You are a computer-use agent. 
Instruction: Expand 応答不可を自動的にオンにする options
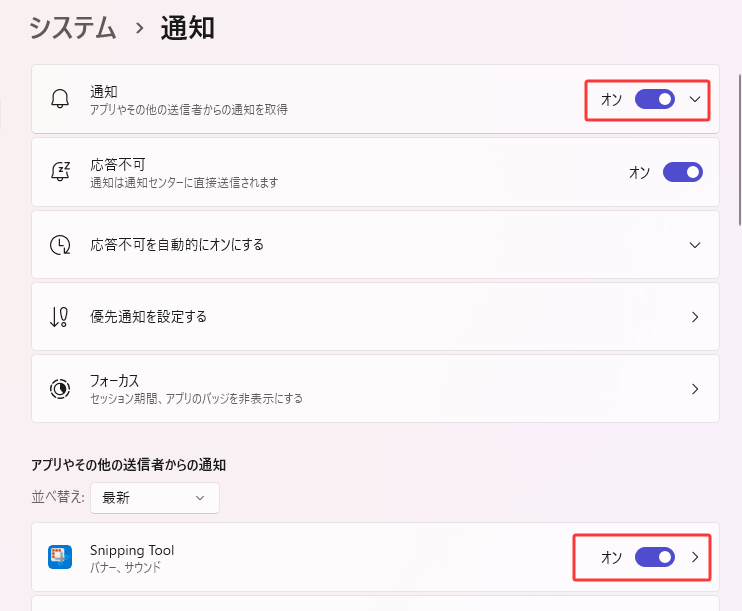pos(696,245)
